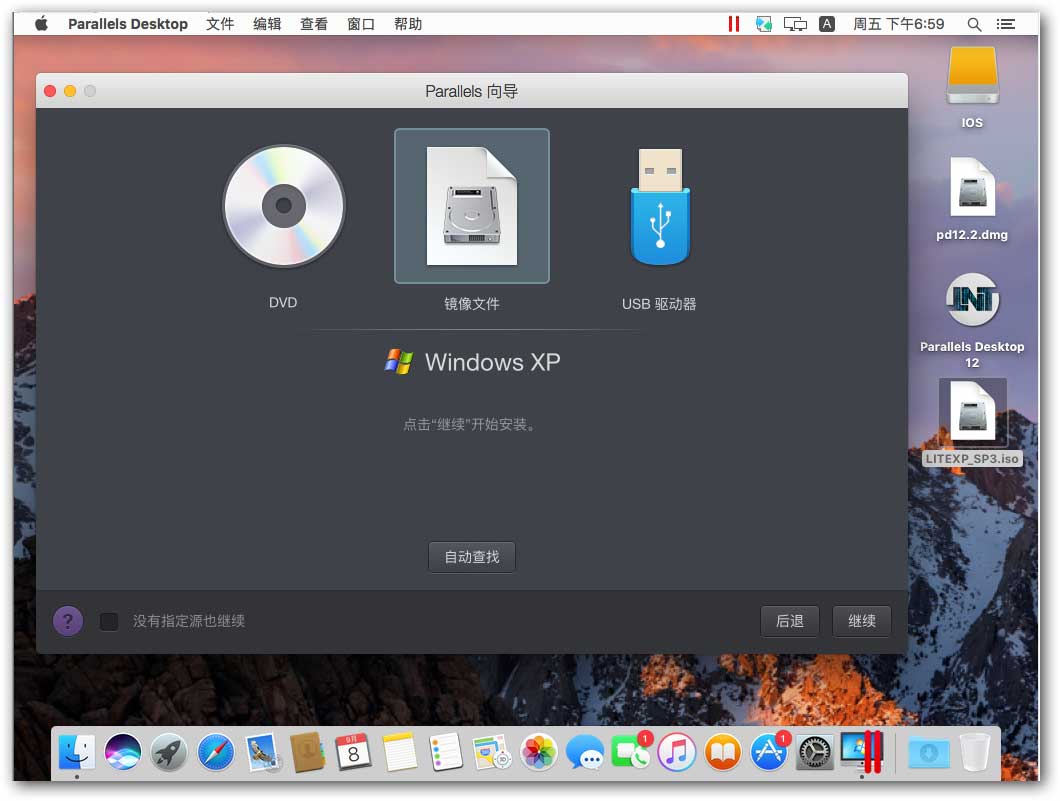
Task: Launch System Preferences from the Dock
Action: coord(814,751)
